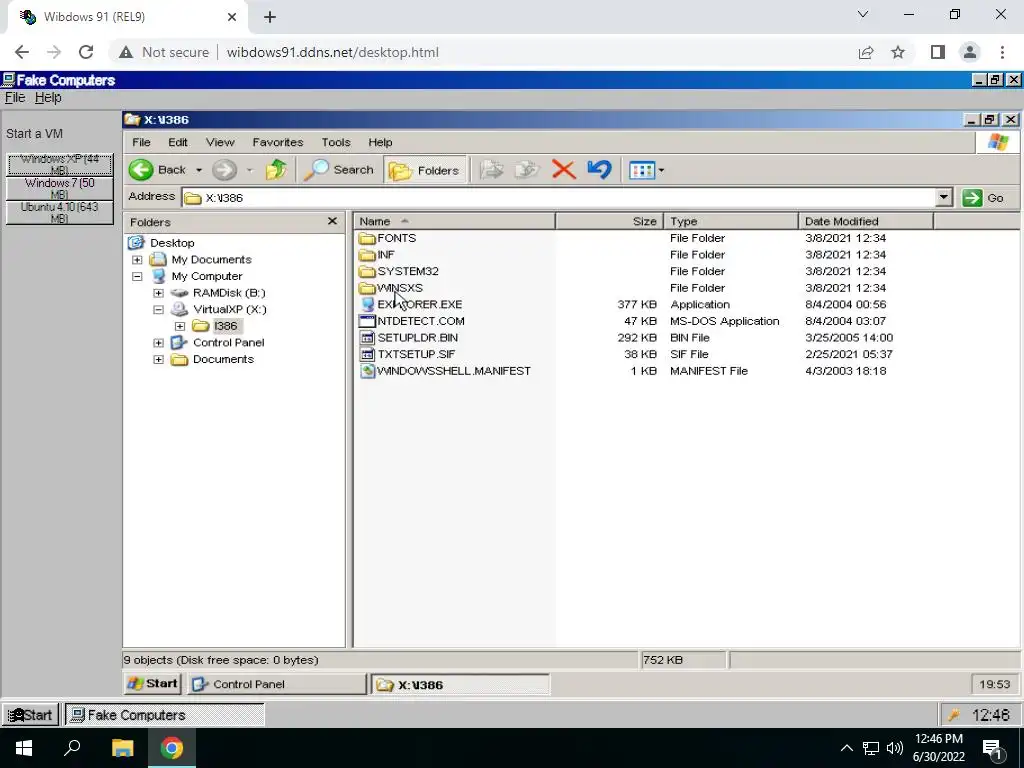Expand RAMDisk (B:) tree node

159,293
